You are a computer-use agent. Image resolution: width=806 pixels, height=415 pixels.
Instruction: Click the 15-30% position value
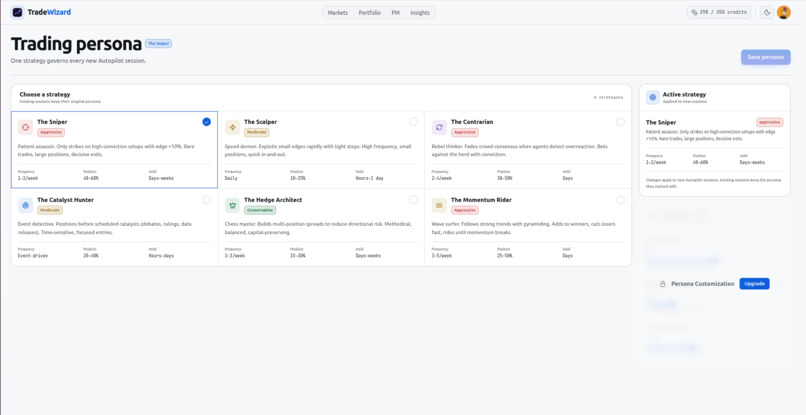coord(298,256)
